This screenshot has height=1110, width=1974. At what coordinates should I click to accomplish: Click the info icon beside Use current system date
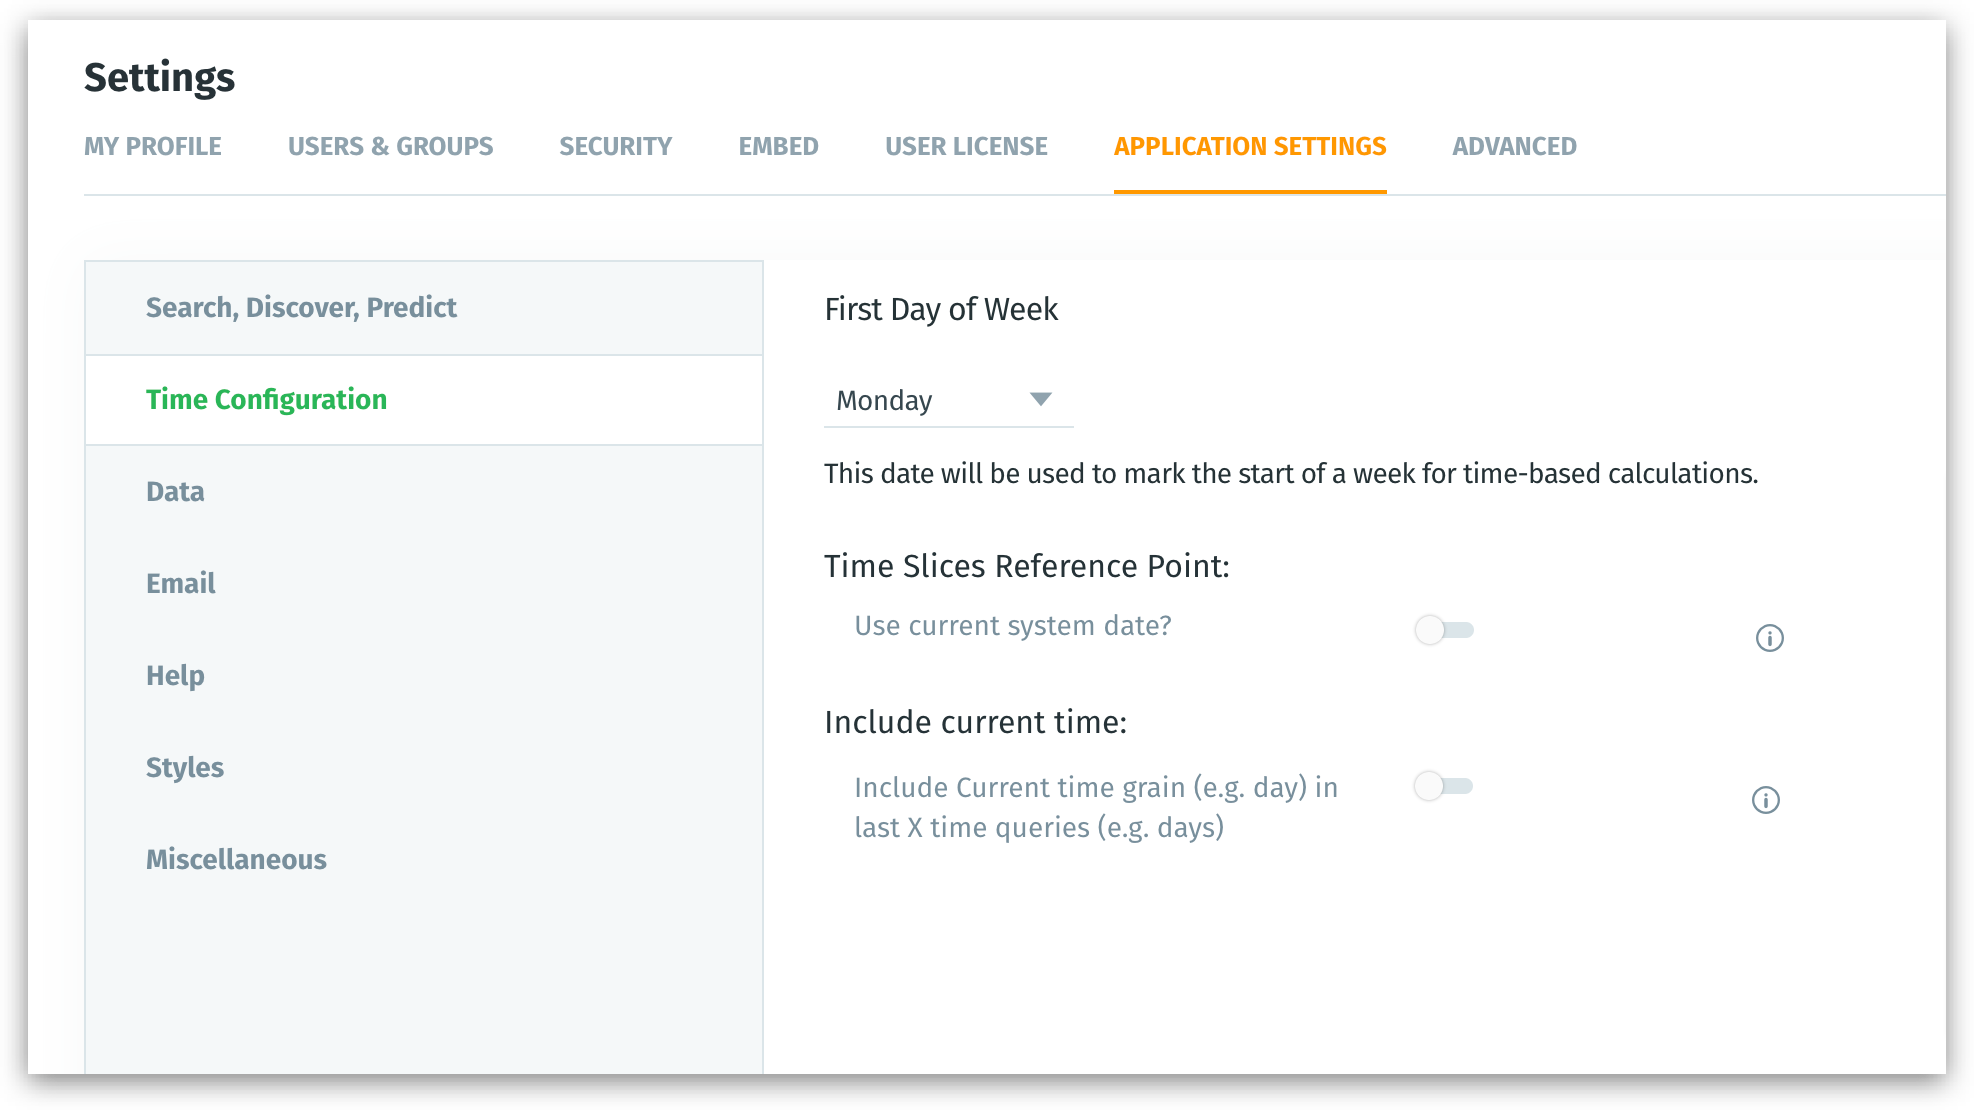pos(1767,637)
